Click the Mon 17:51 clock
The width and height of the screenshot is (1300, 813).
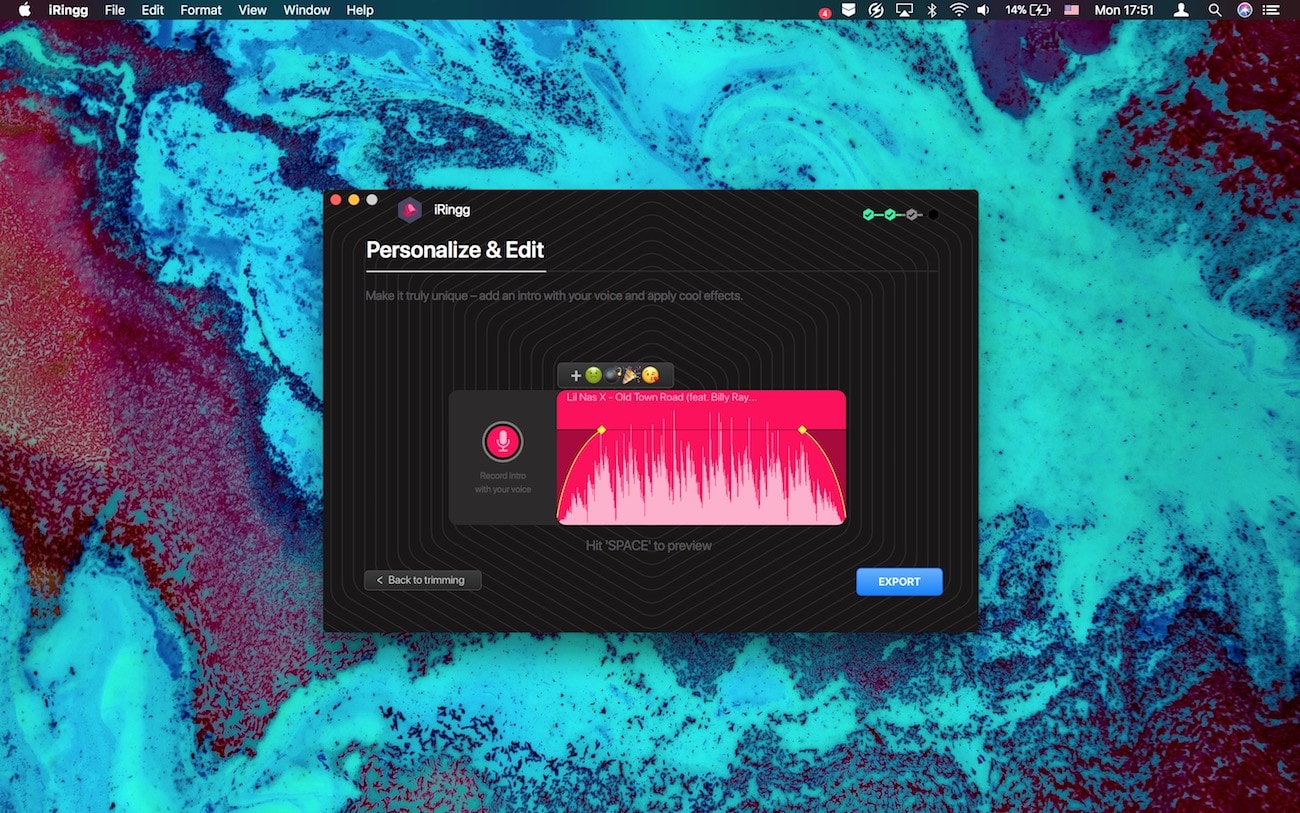pyautogui.click(x=1124, y=10)
